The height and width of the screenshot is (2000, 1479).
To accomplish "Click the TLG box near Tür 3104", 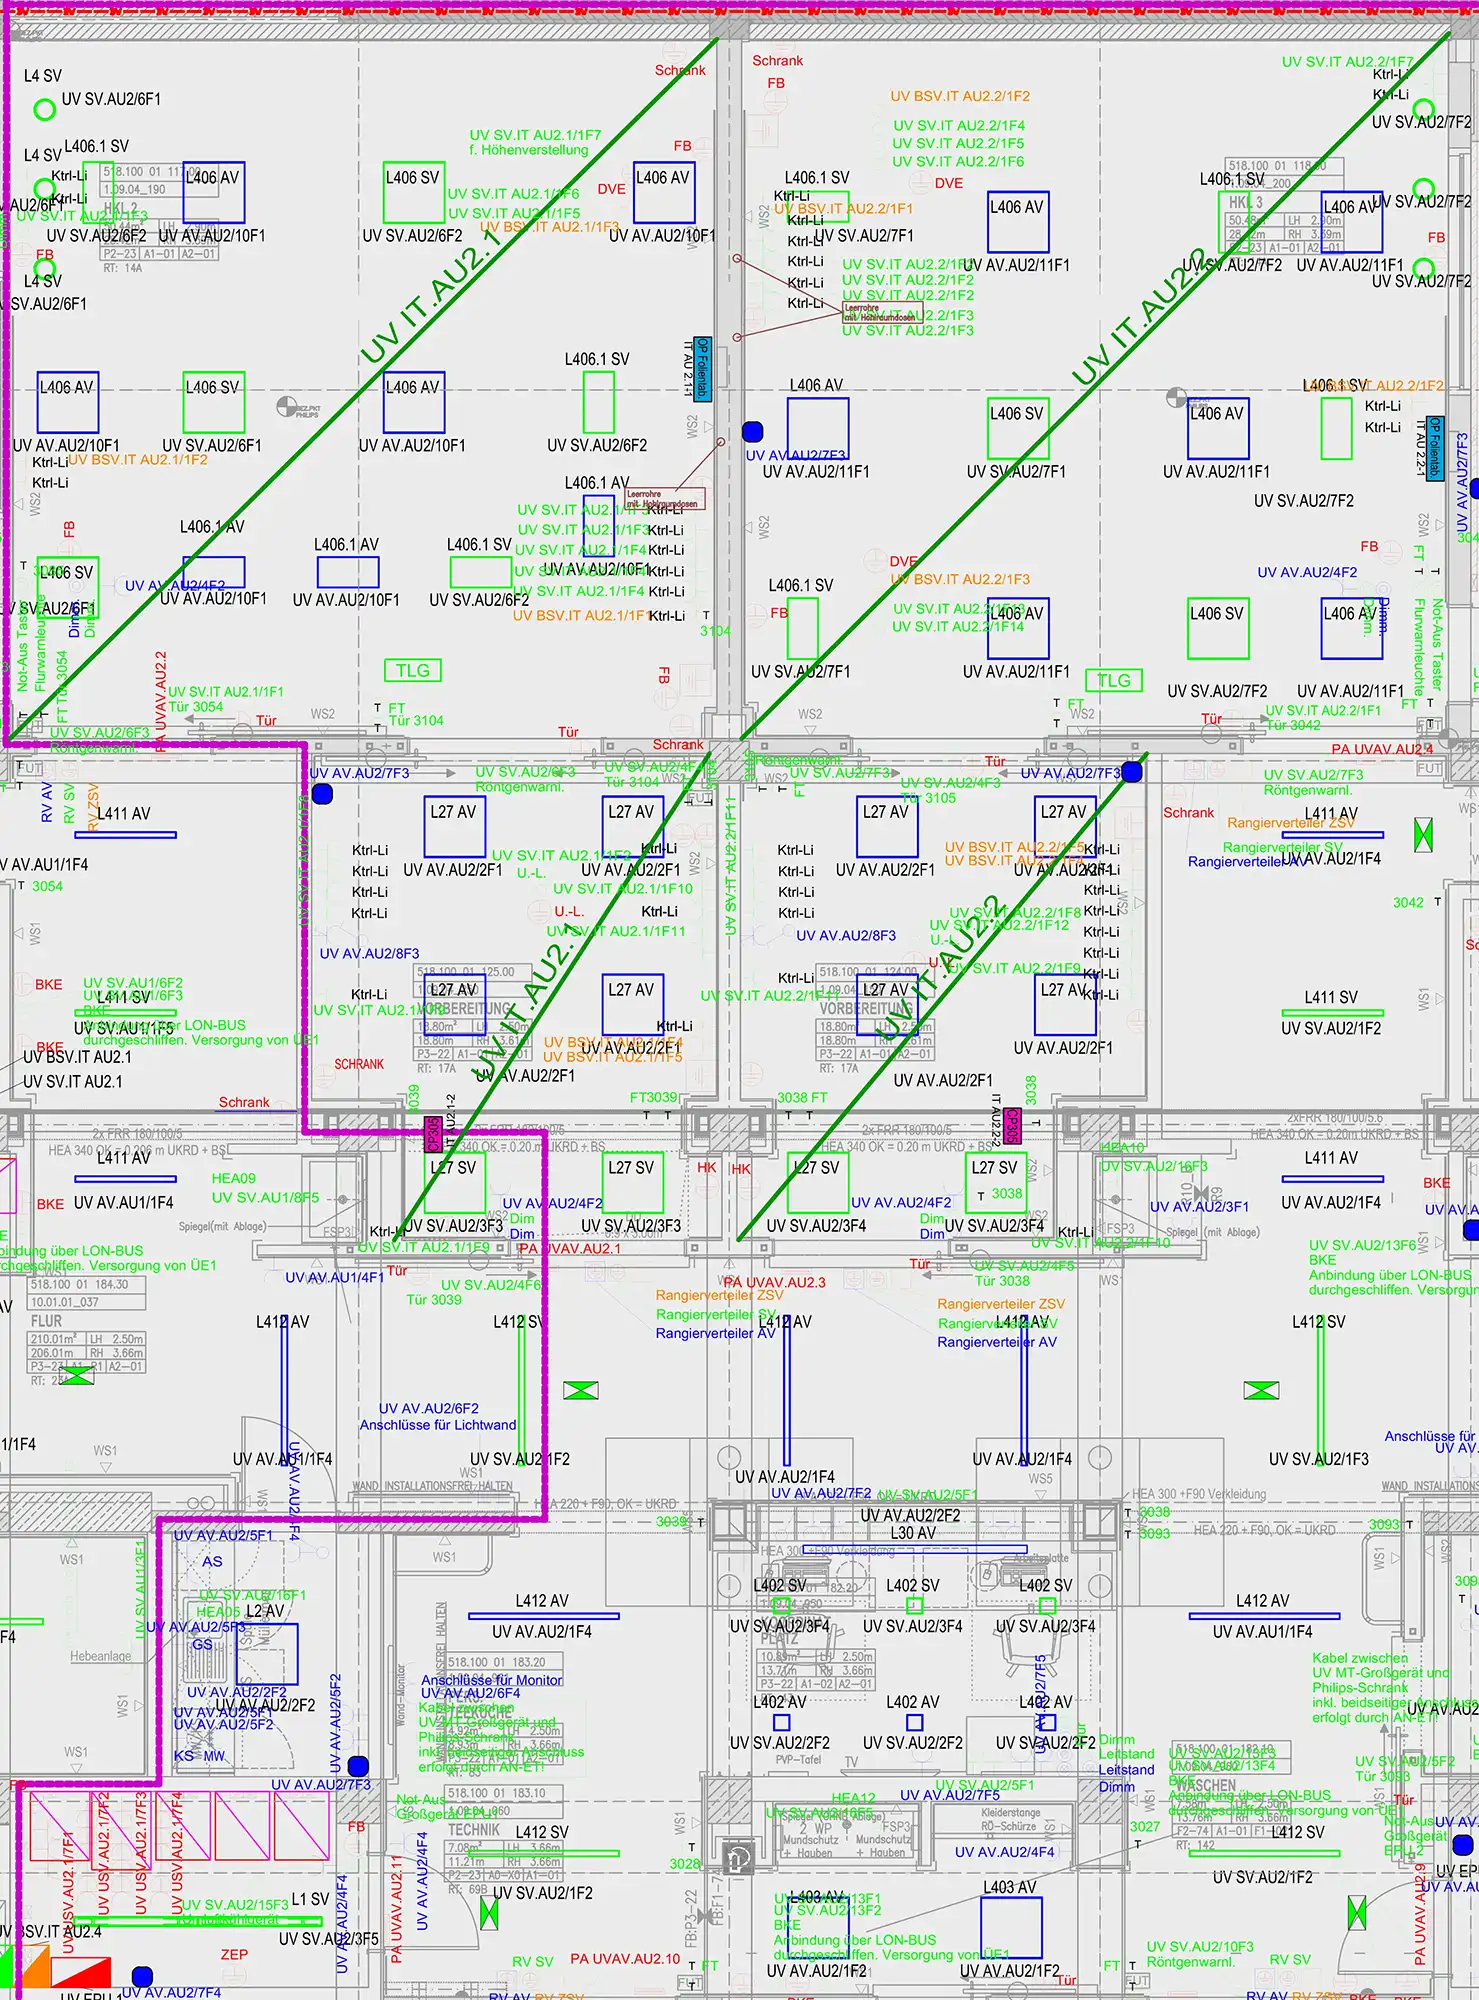I will pos(412,671).
